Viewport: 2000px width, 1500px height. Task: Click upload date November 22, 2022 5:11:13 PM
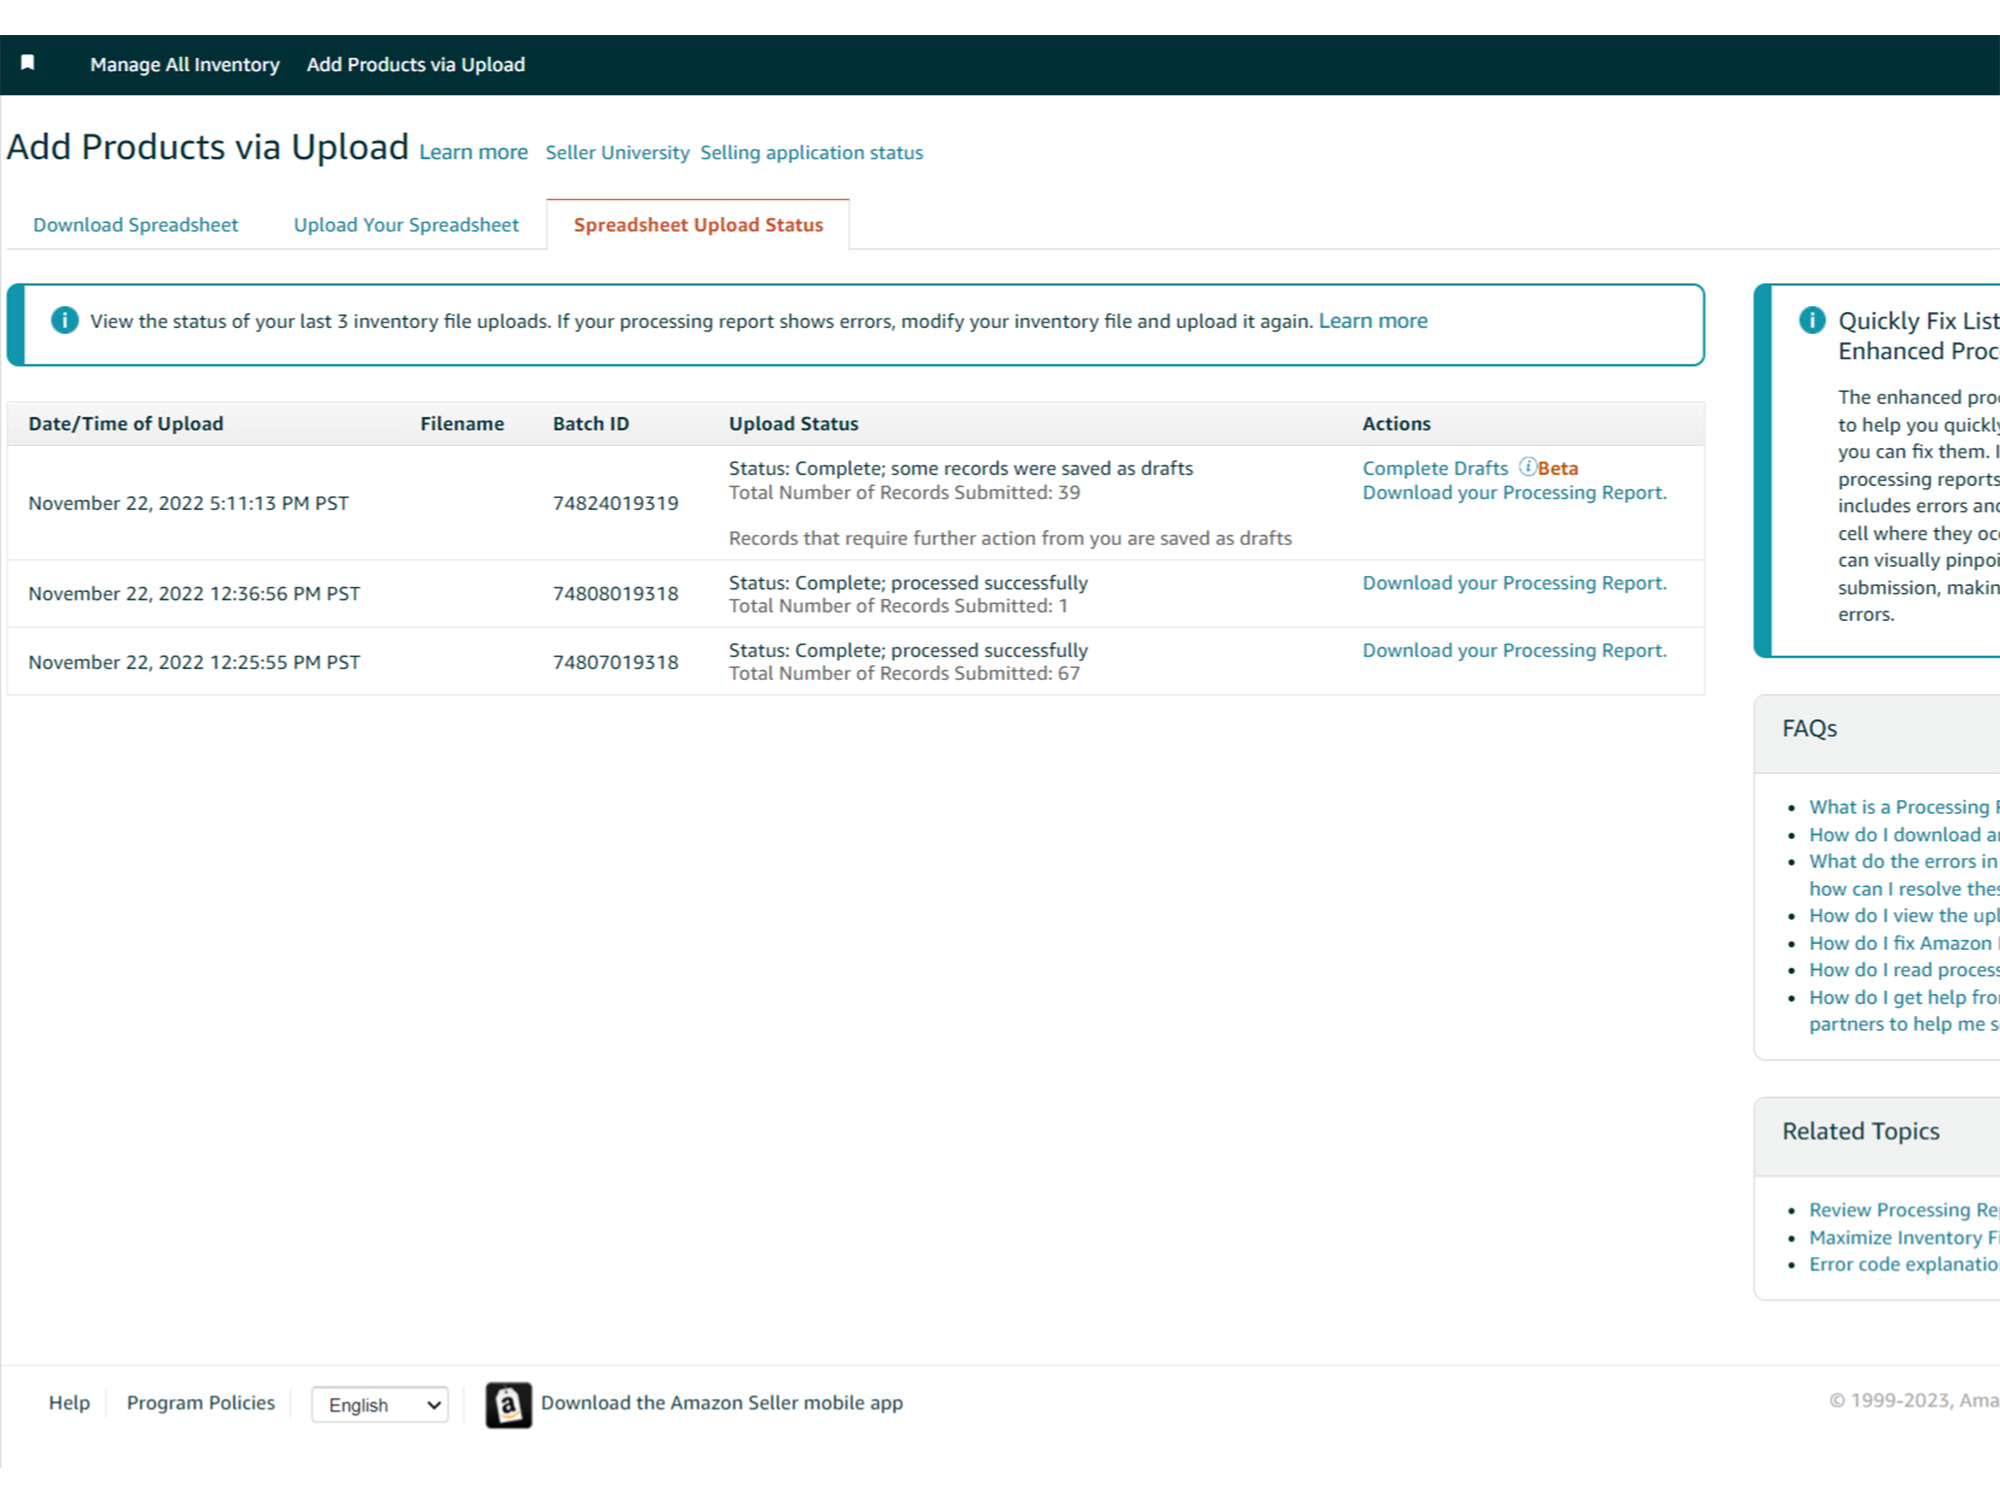click(188, 503)
